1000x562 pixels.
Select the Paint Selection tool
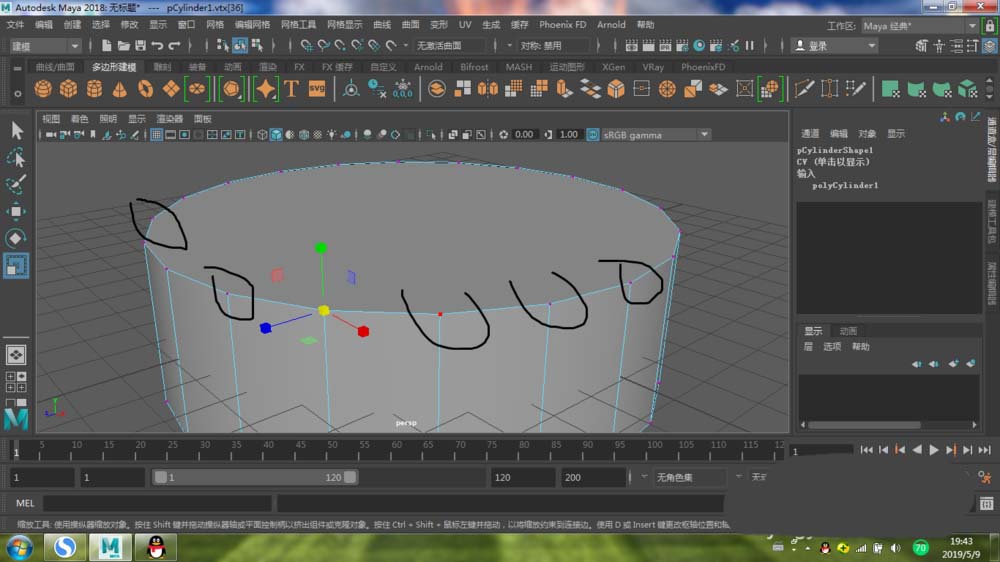17,184
